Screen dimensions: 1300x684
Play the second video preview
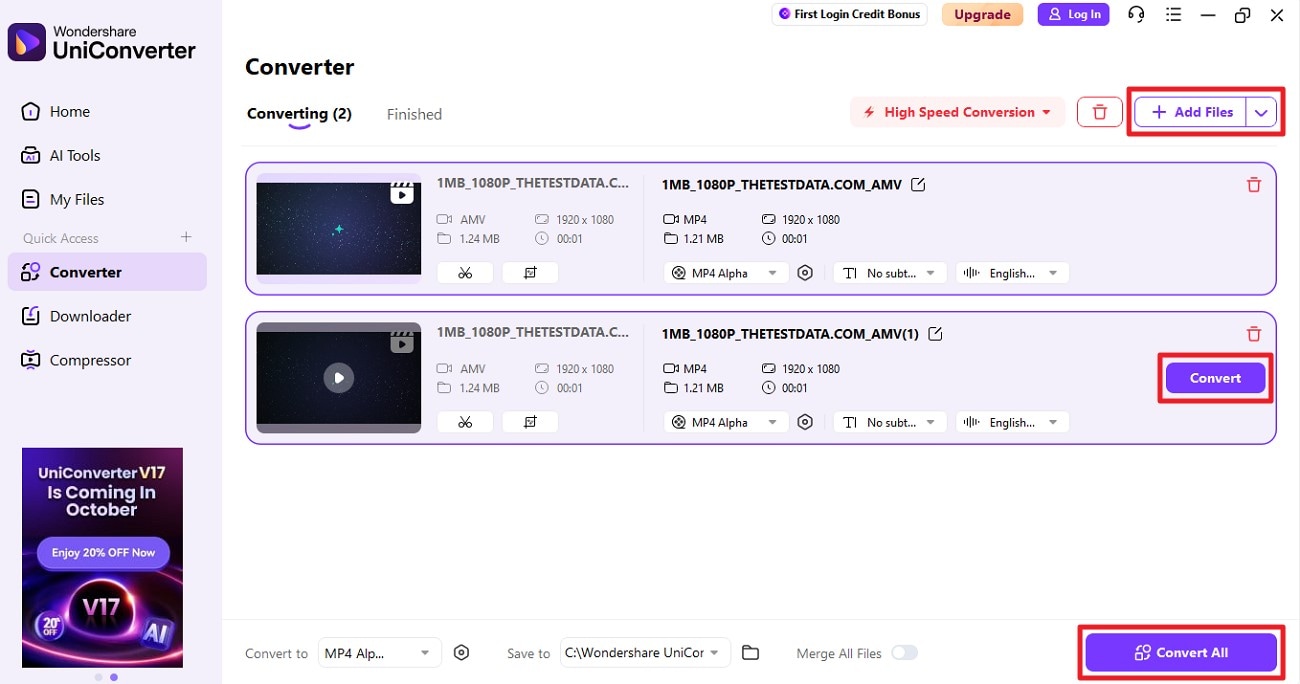click(x=339, y=378)
